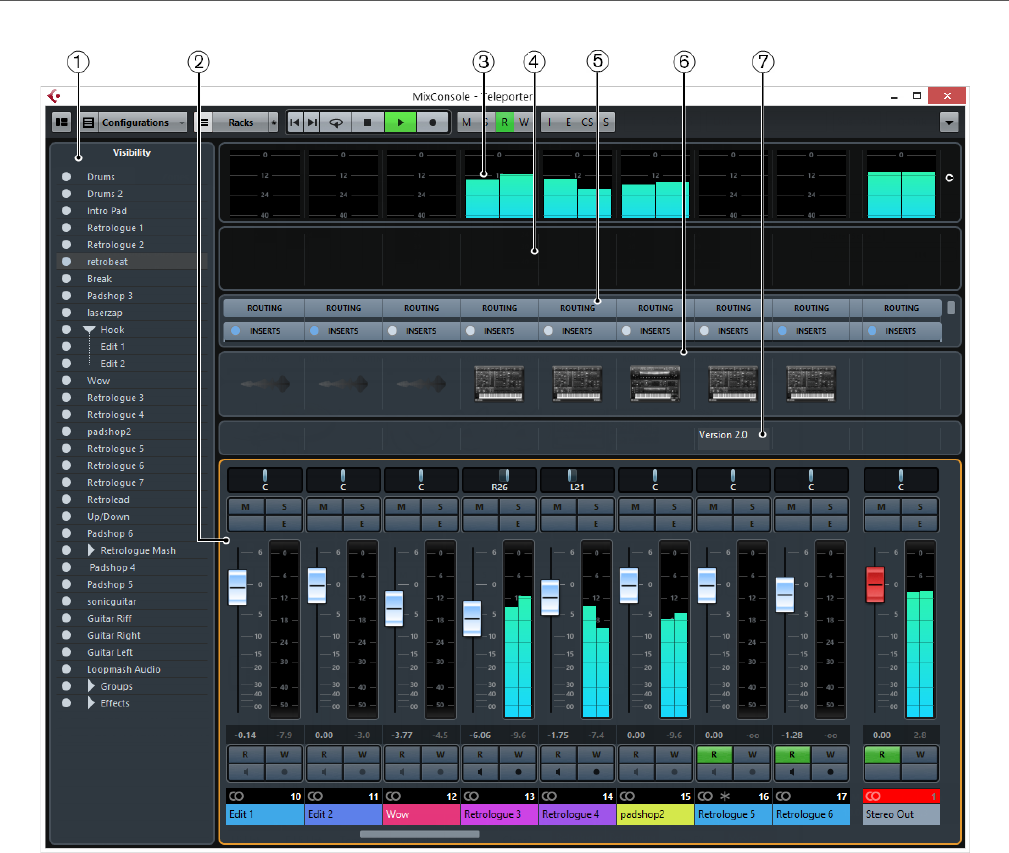The height and width of the screenshot is (853, 1009).
Task: Solo the Wow channel
Action: (x=440, y=507)
